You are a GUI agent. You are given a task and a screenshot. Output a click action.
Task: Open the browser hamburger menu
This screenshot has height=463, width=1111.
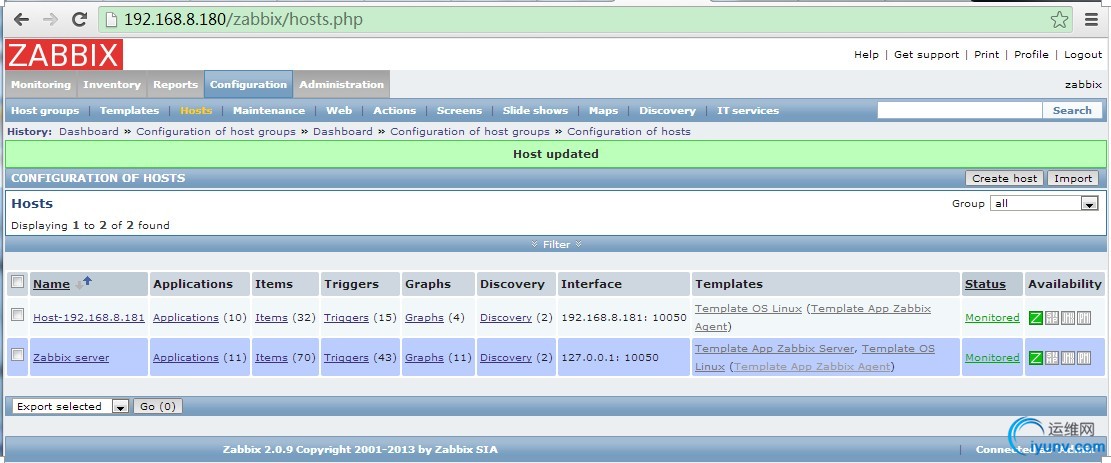coord(1091,19)
